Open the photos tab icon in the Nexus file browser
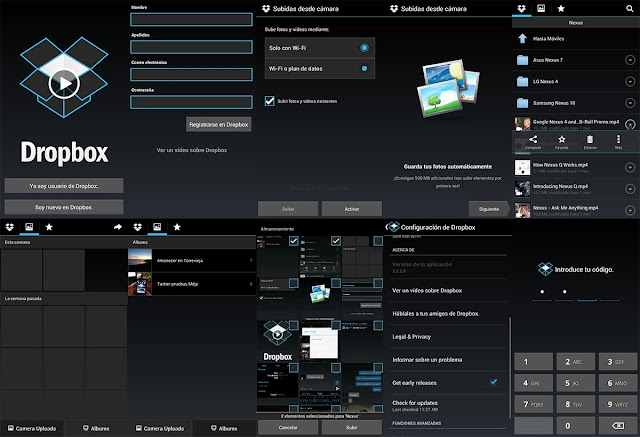This screenshot has width=640, height=437. click(x=541, y=8)
